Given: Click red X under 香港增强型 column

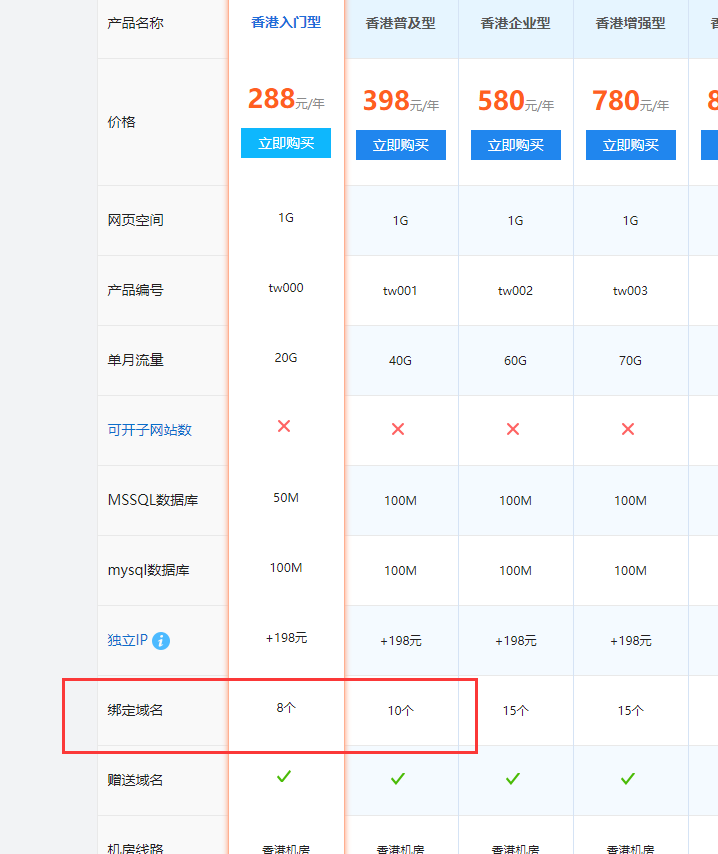Looking at the screenshot, I should point(628,429).
